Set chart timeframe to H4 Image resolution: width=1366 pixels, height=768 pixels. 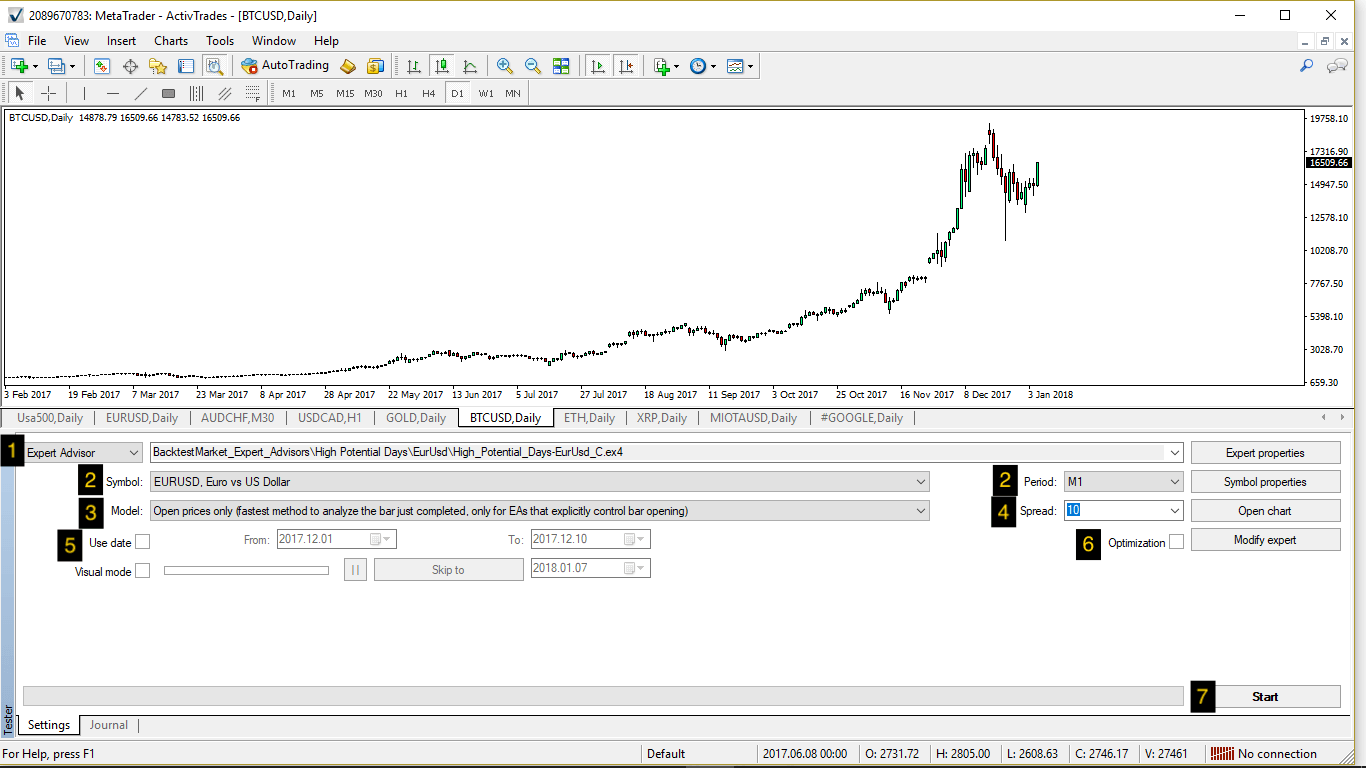[428, 93]
